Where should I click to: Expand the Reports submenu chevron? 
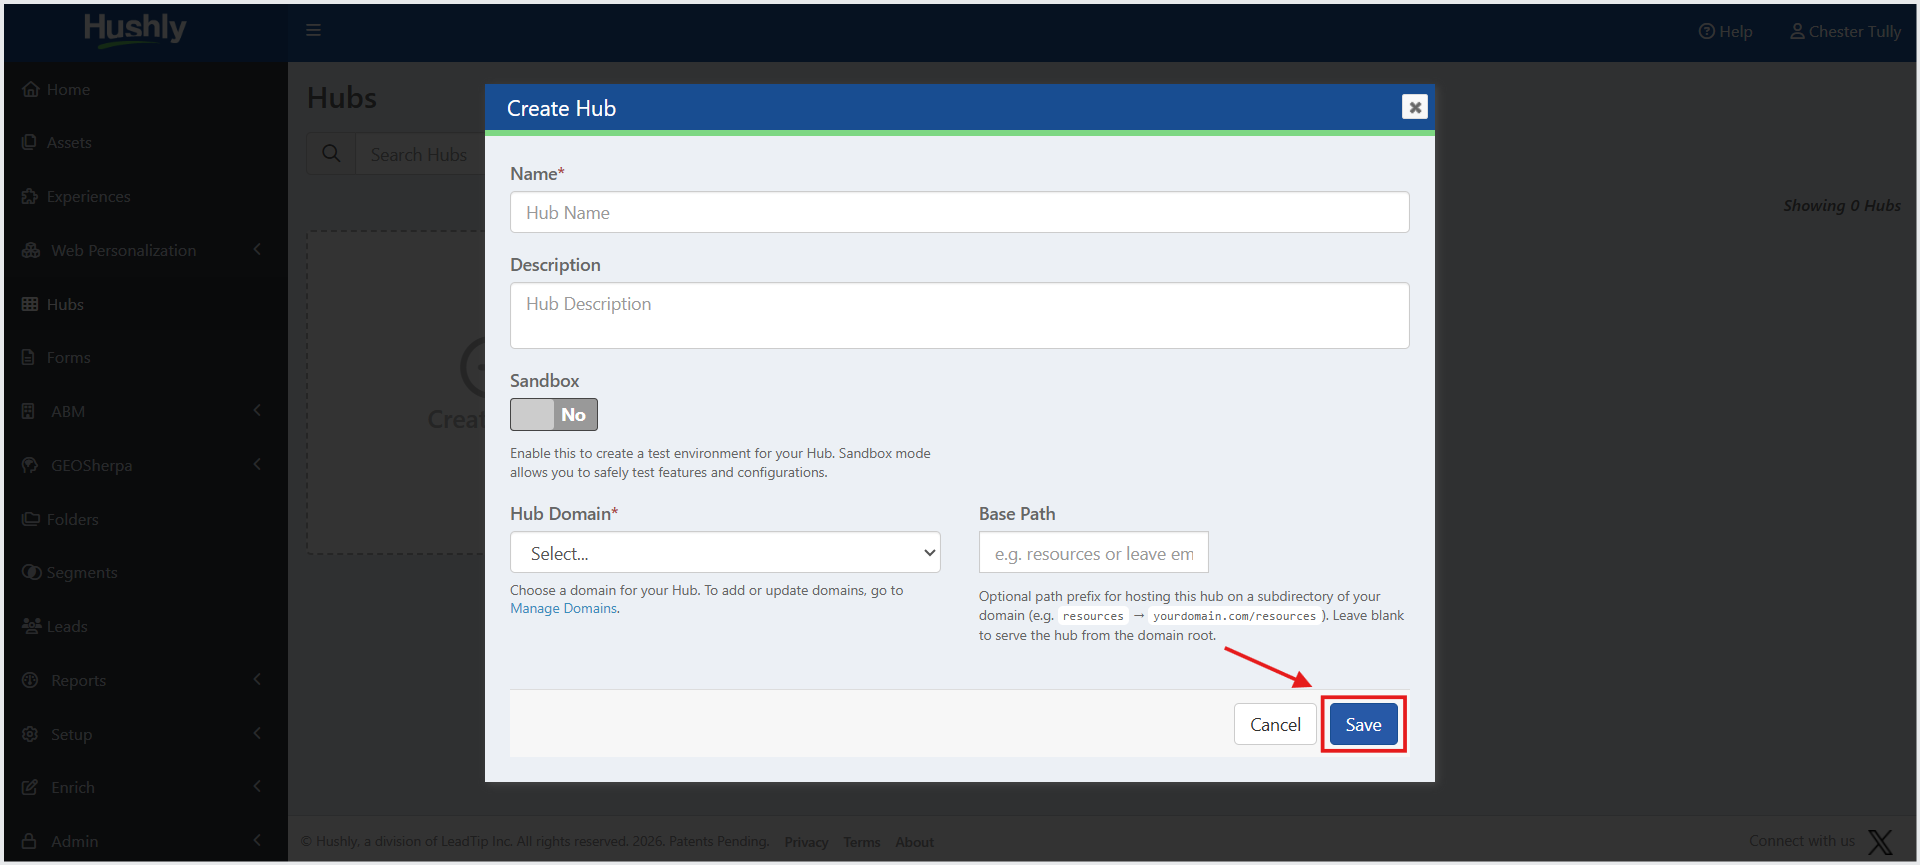[x=257, y=679]
